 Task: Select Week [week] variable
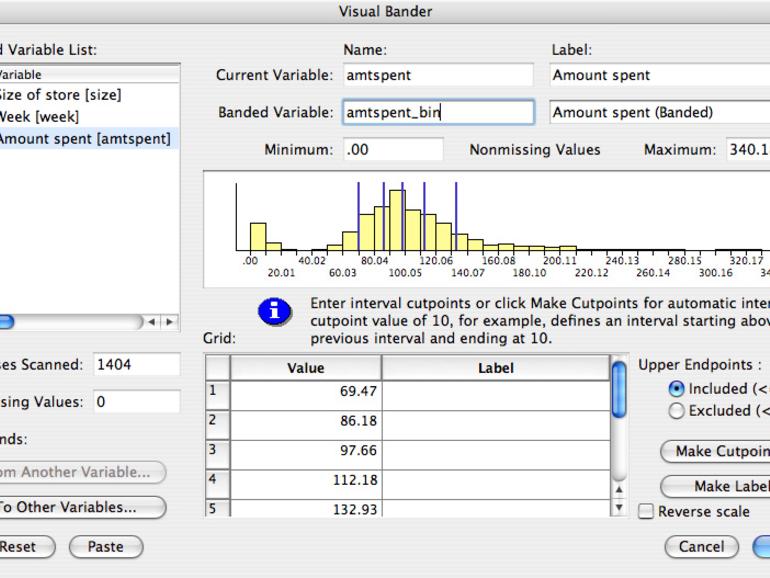88,117
